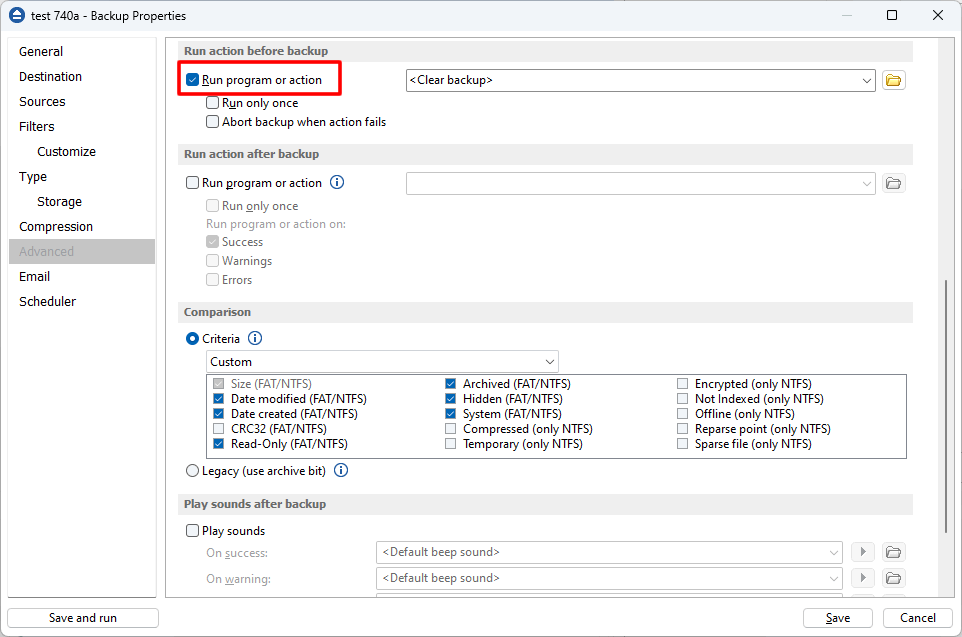Viewport: 962px width, 637px height.
Task: Play the On warning beep sound
Action: pos(862,578)
